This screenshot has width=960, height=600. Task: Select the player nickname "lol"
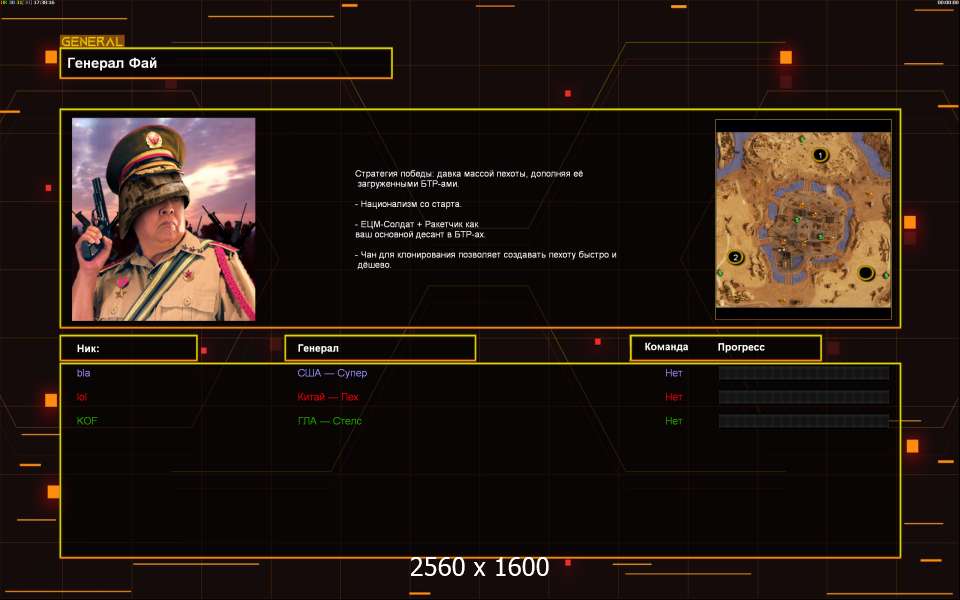81,397
